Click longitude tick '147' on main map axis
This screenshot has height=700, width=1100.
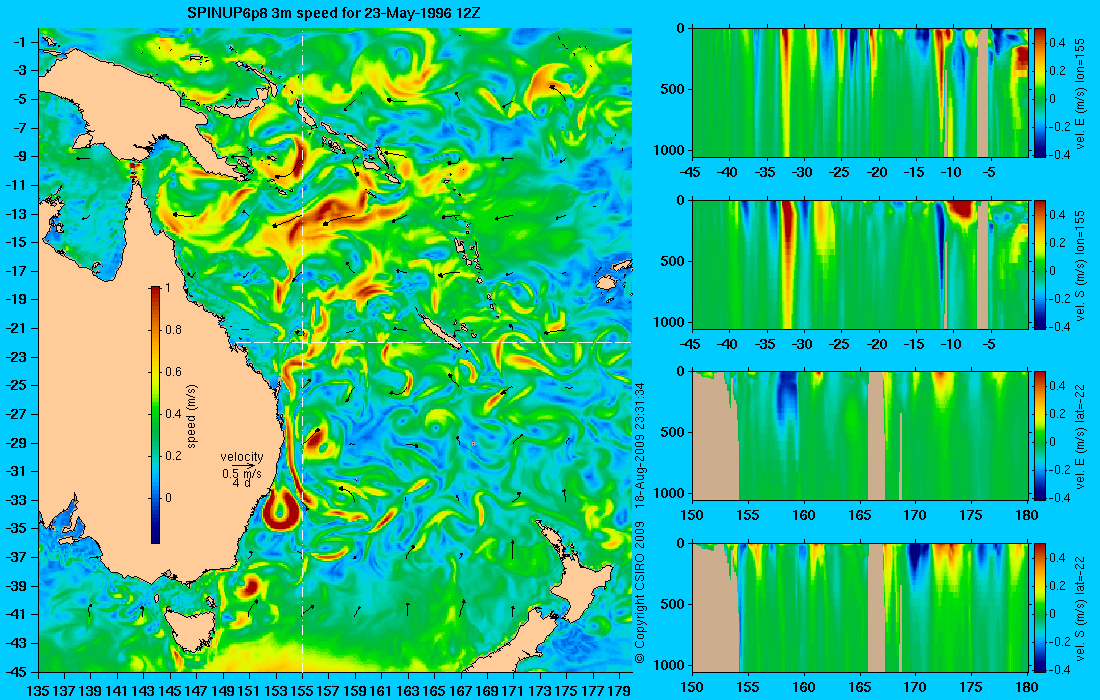pyautogui.click(x=196, y=692)
